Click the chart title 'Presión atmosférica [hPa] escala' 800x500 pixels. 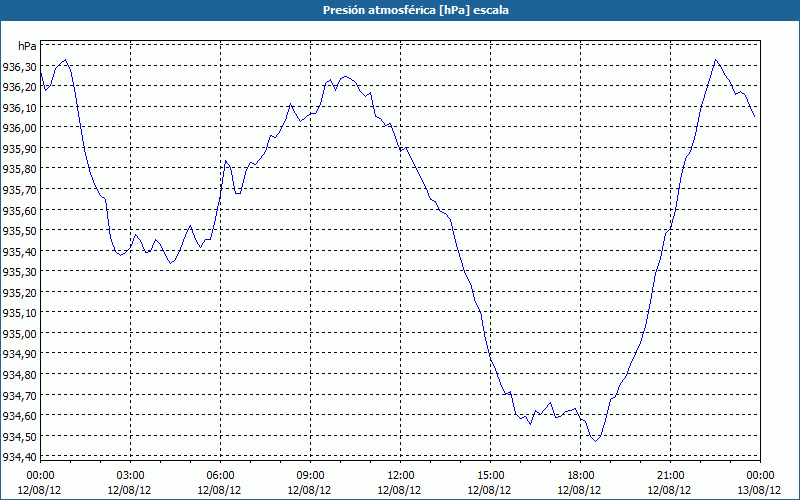click(x=415, y=10)
